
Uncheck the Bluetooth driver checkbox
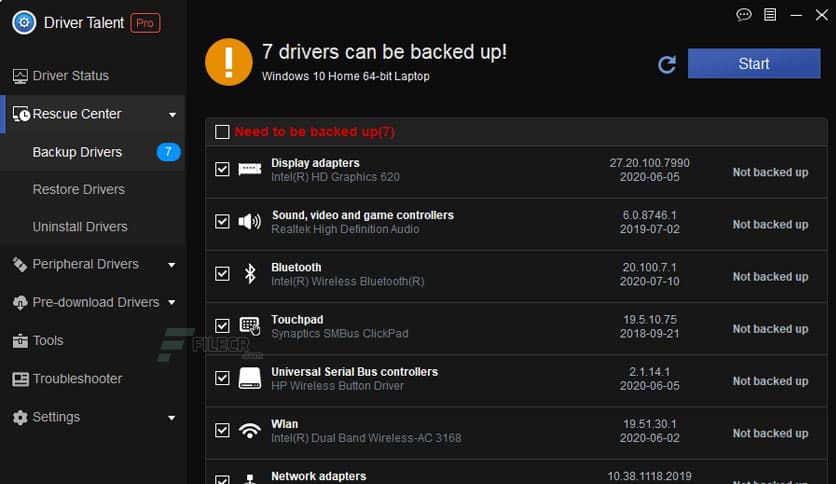(x=222, y=273)
